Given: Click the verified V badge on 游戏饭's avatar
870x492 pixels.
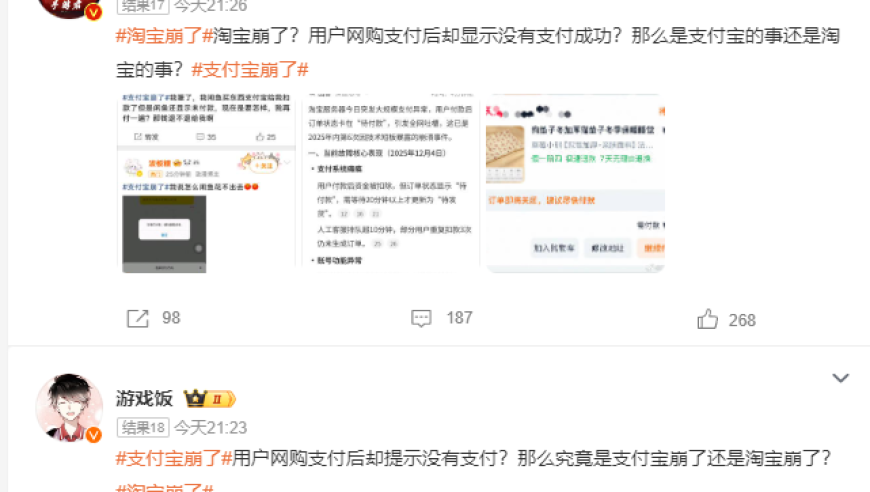Looking at the screenshot, I should 93,435.
